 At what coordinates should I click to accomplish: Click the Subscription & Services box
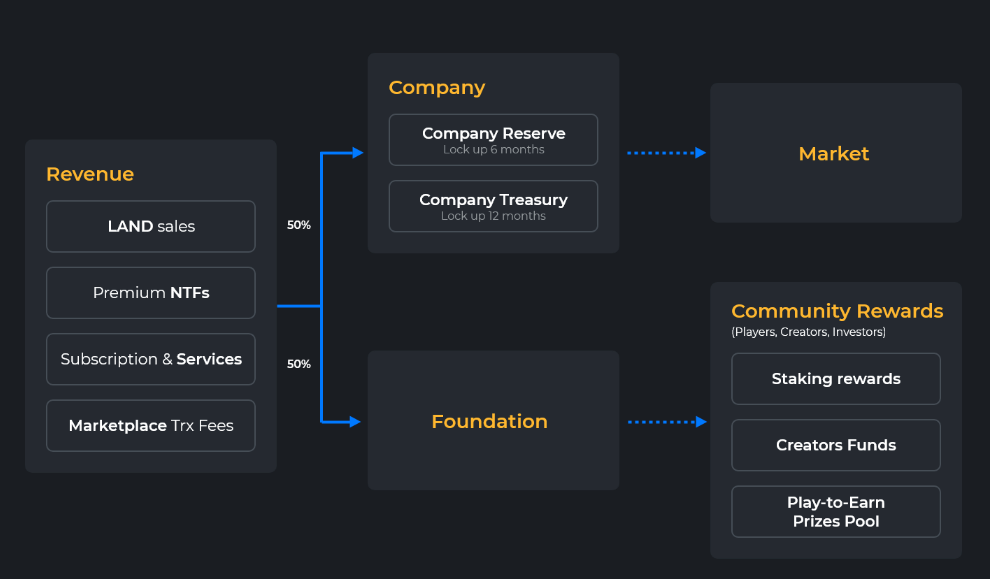click(151, 359)
